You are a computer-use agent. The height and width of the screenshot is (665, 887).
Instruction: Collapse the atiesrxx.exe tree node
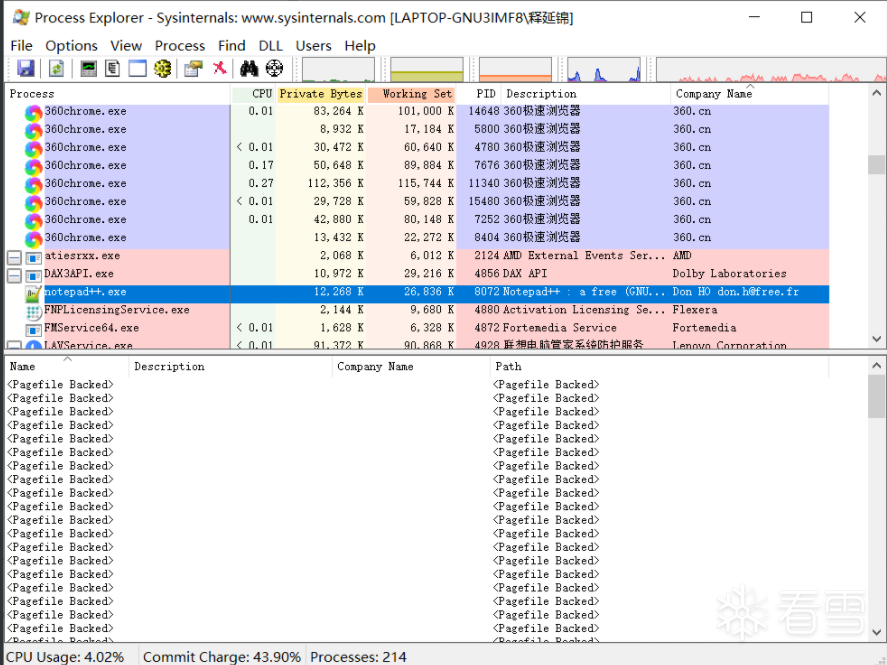click(x=14, y=258)
